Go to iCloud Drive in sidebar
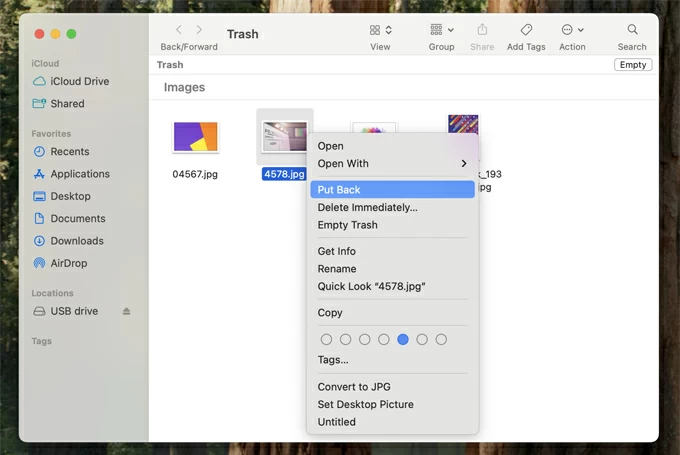 click(x=79, y=81)
